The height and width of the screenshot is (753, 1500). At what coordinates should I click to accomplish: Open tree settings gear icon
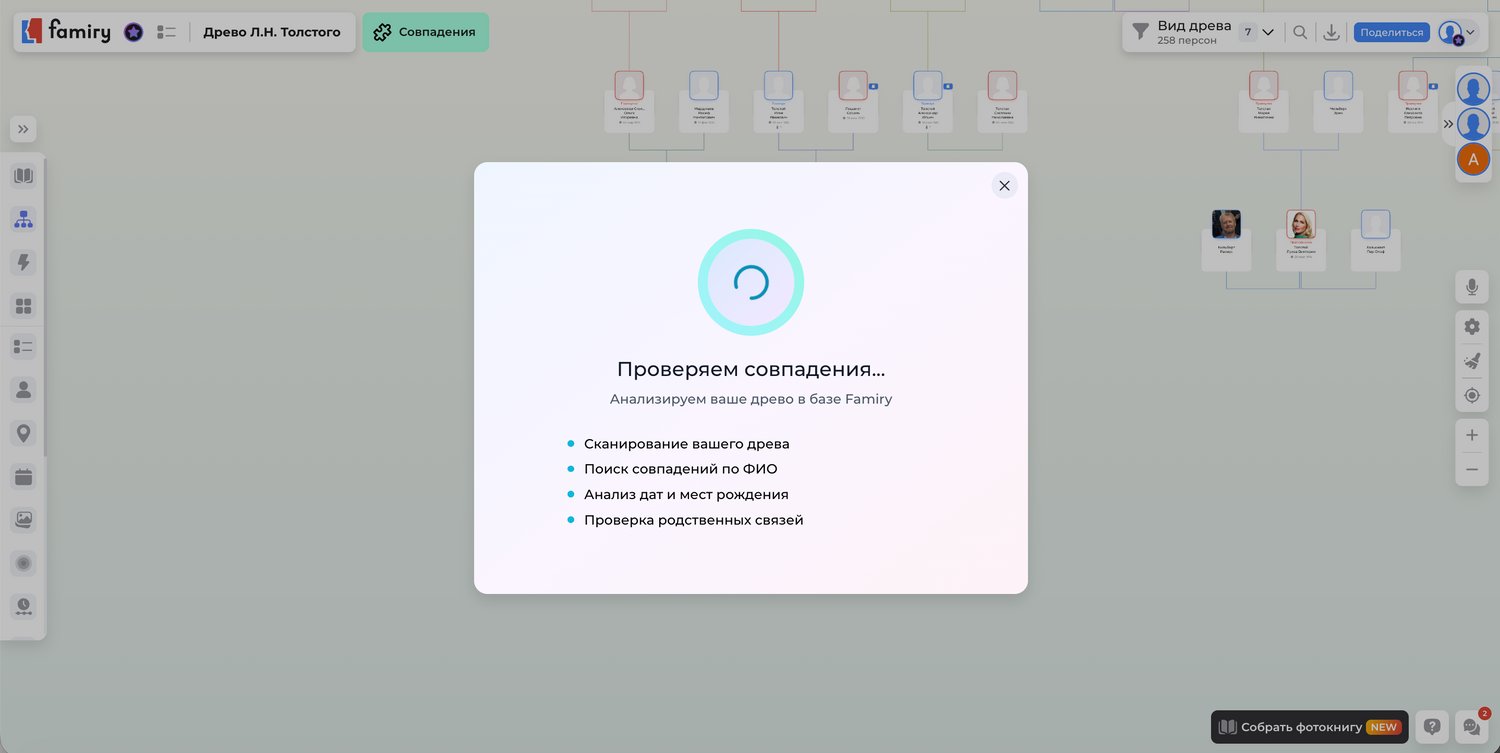(1471, 326)
